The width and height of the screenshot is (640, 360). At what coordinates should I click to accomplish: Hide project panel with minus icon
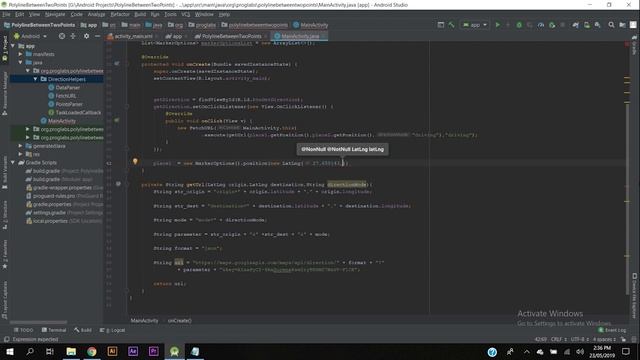97,36
